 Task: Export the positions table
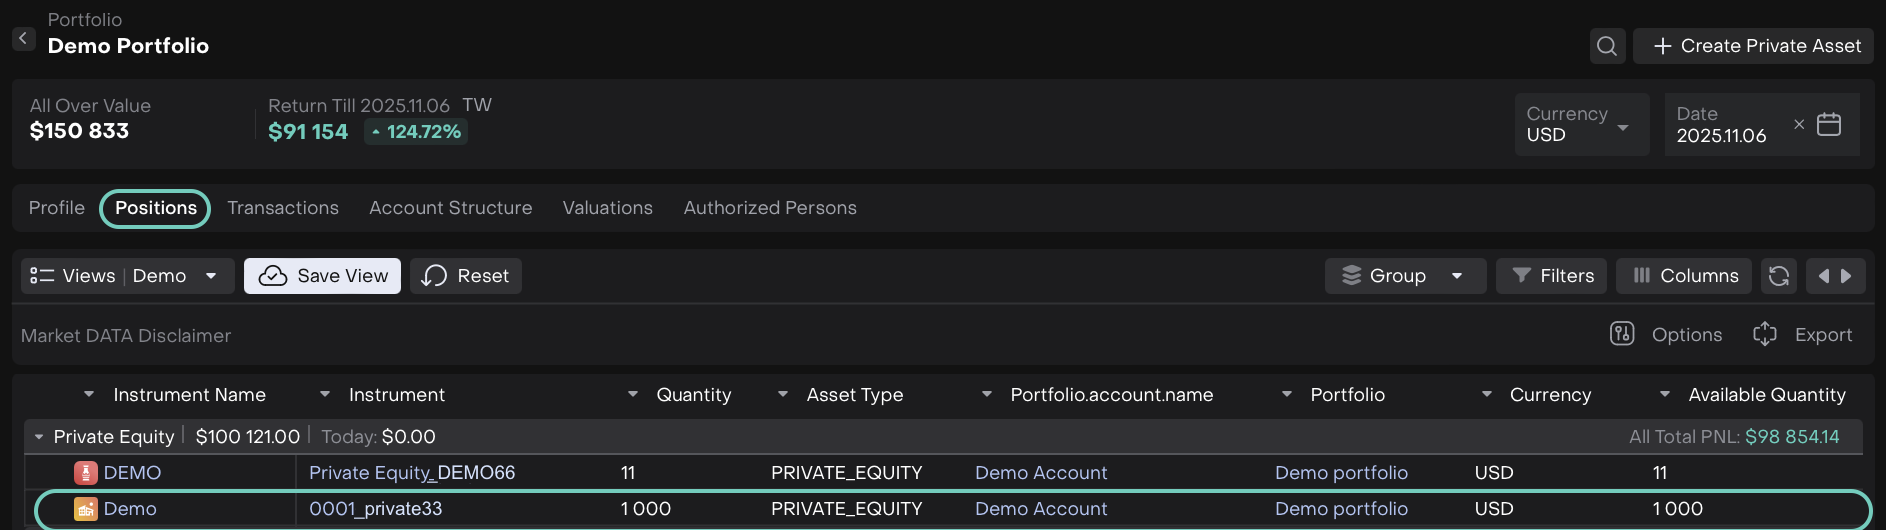coord(1803,334)
